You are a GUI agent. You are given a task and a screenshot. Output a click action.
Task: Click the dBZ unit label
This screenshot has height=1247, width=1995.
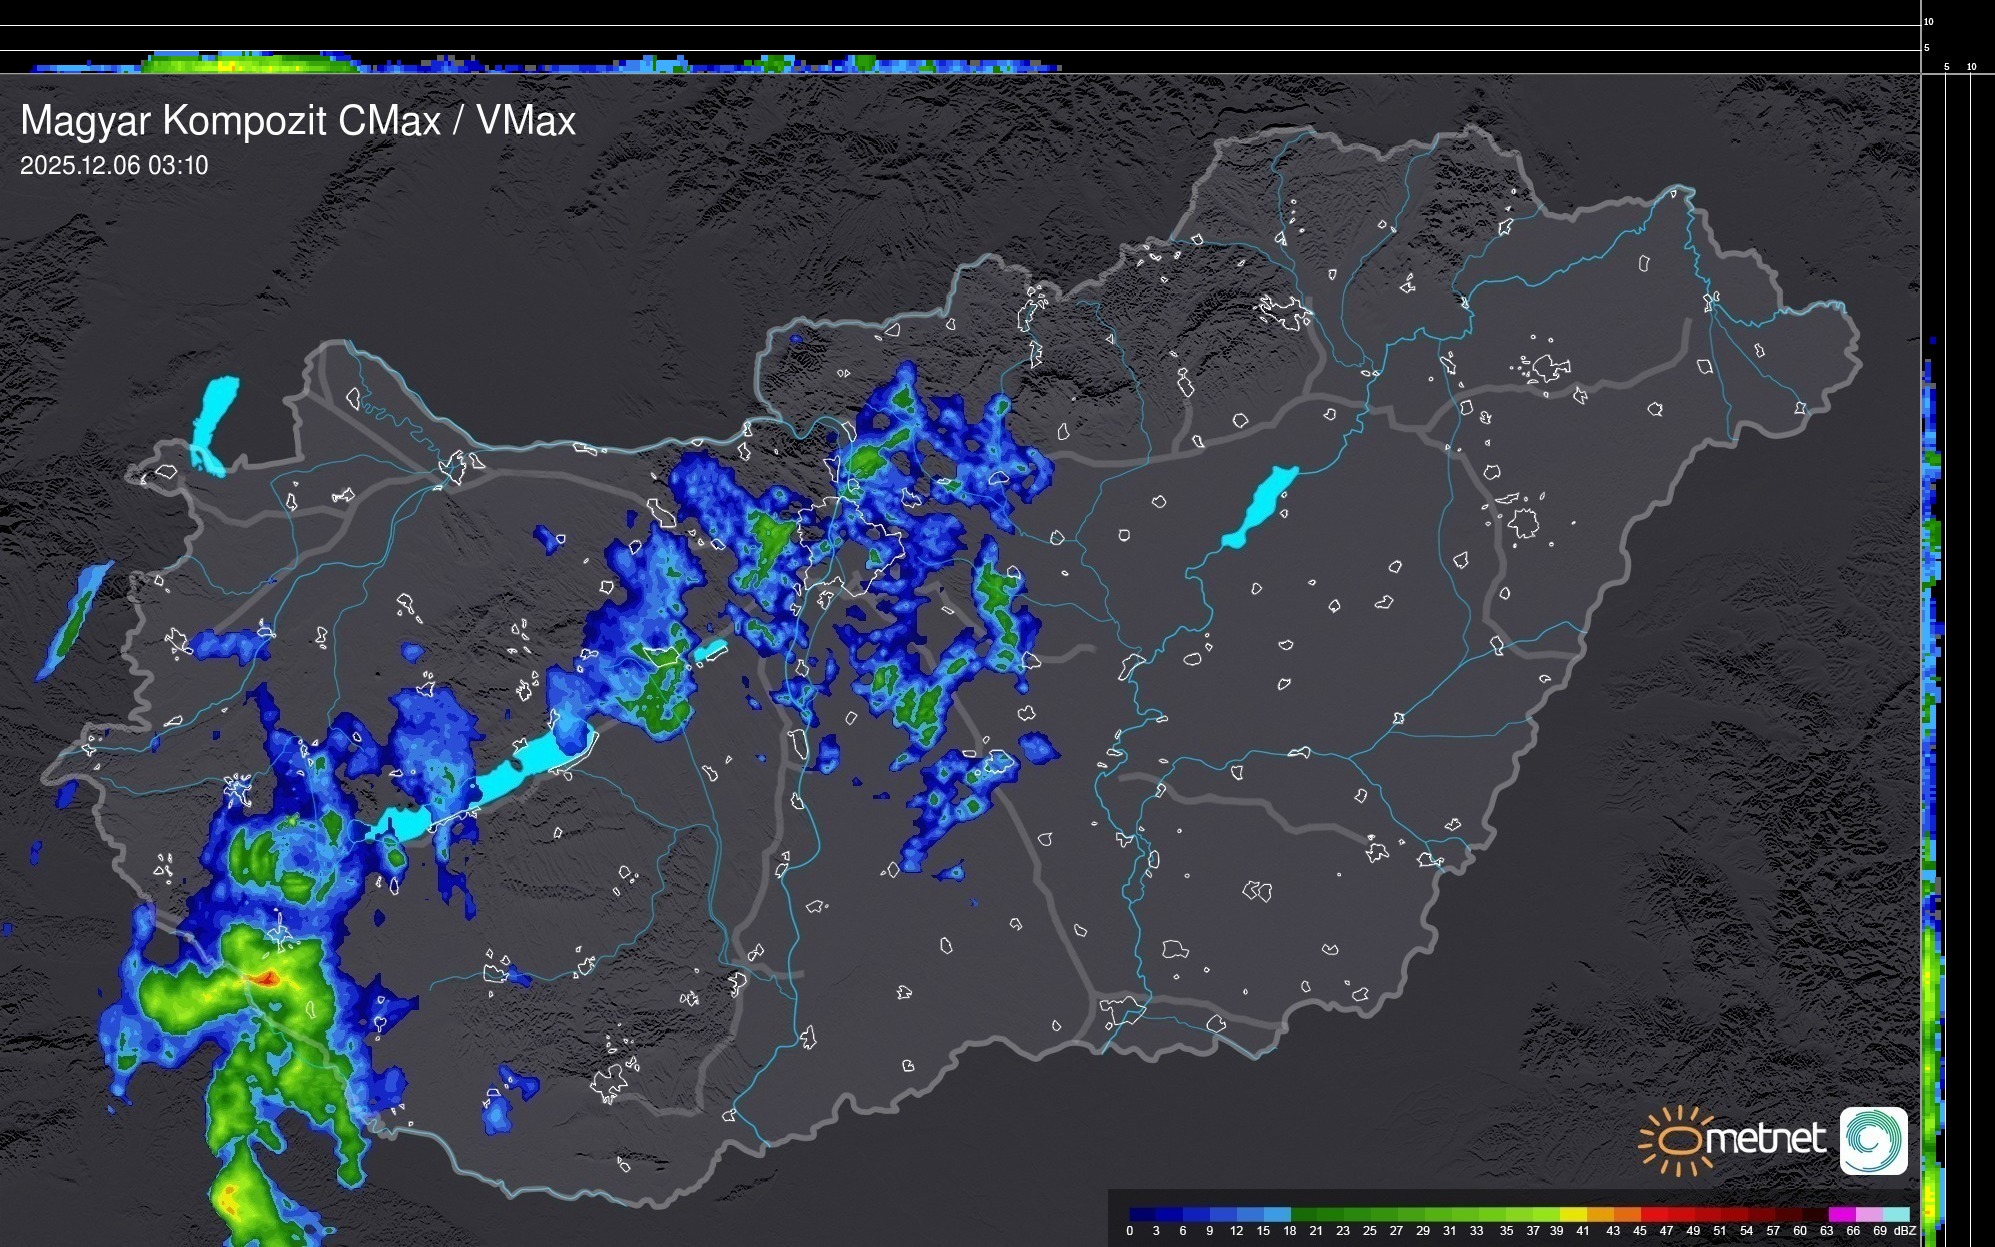tap(1905, 1231)
